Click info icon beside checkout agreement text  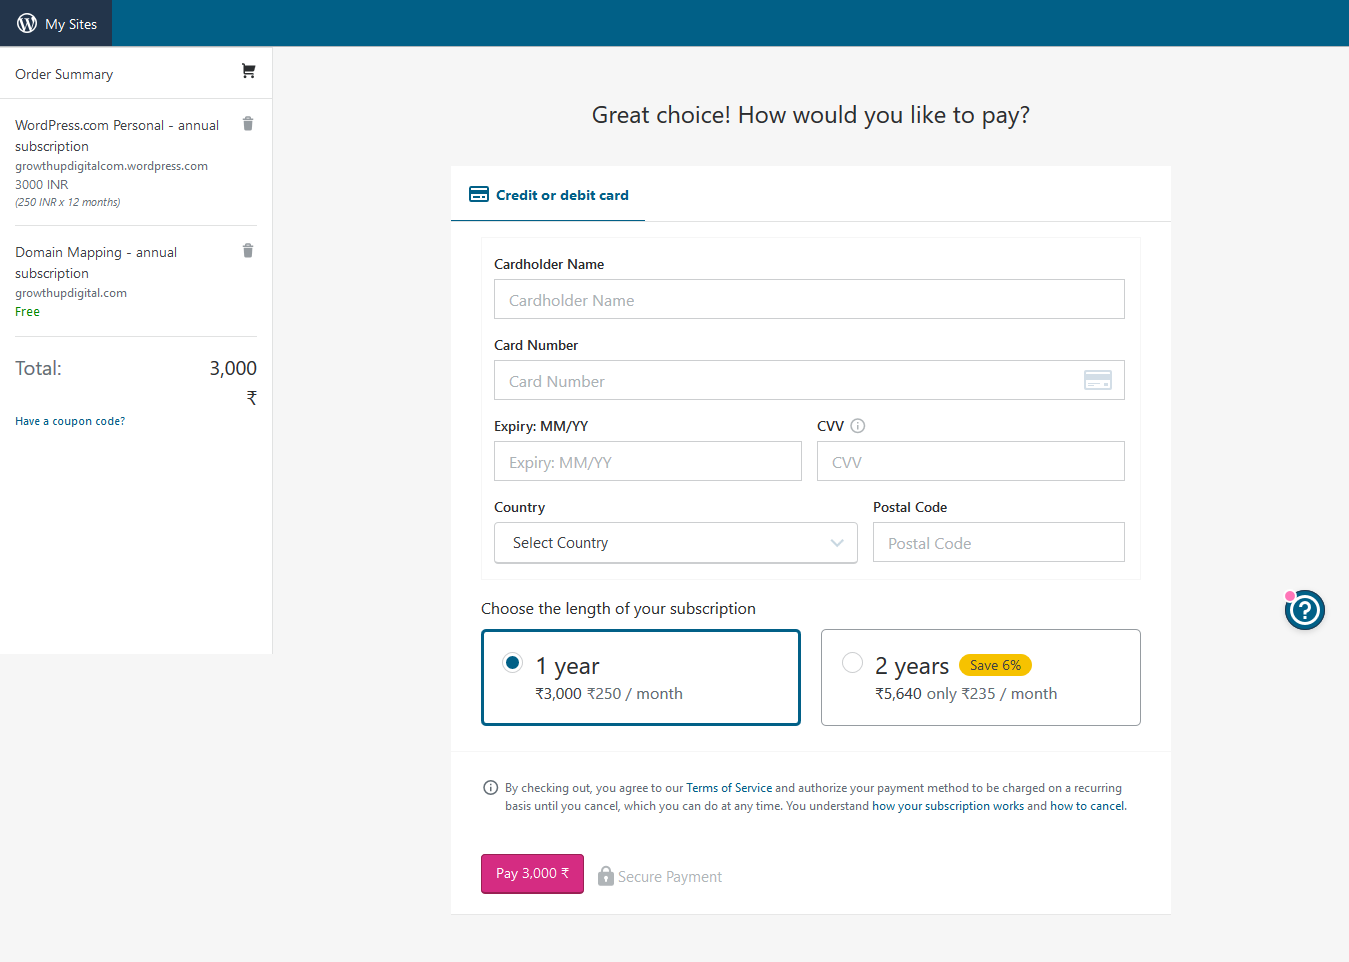pyautogui.click(x=491, y=788)
